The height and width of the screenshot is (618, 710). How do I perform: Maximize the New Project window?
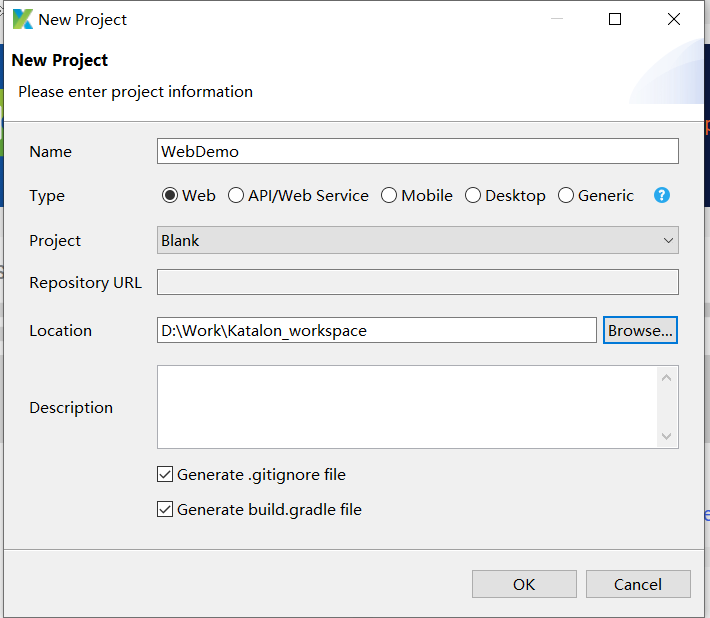615,19
